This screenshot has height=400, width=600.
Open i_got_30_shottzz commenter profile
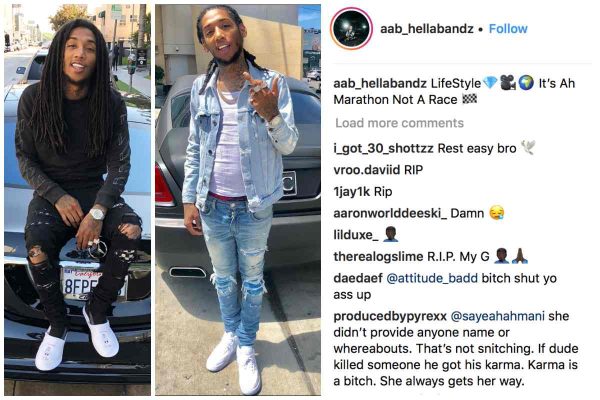tap(383, 149)
